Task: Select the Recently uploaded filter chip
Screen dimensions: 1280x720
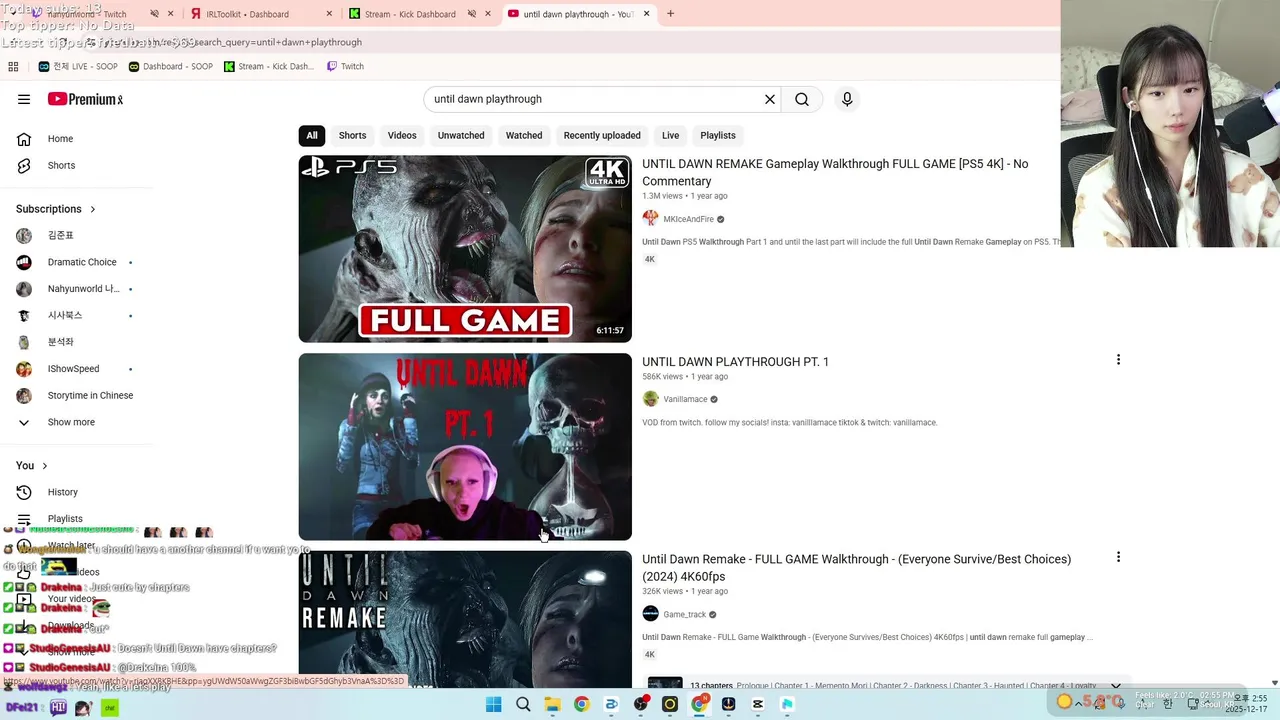Action: (602, 135)
